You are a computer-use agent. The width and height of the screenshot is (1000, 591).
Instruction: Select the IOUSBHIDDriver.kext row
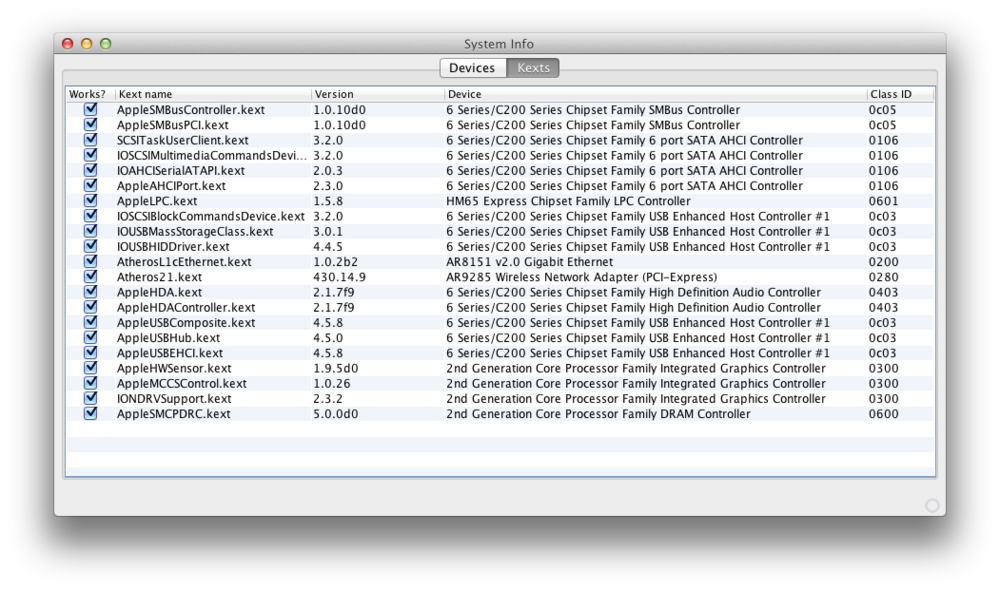pos(173,246)
